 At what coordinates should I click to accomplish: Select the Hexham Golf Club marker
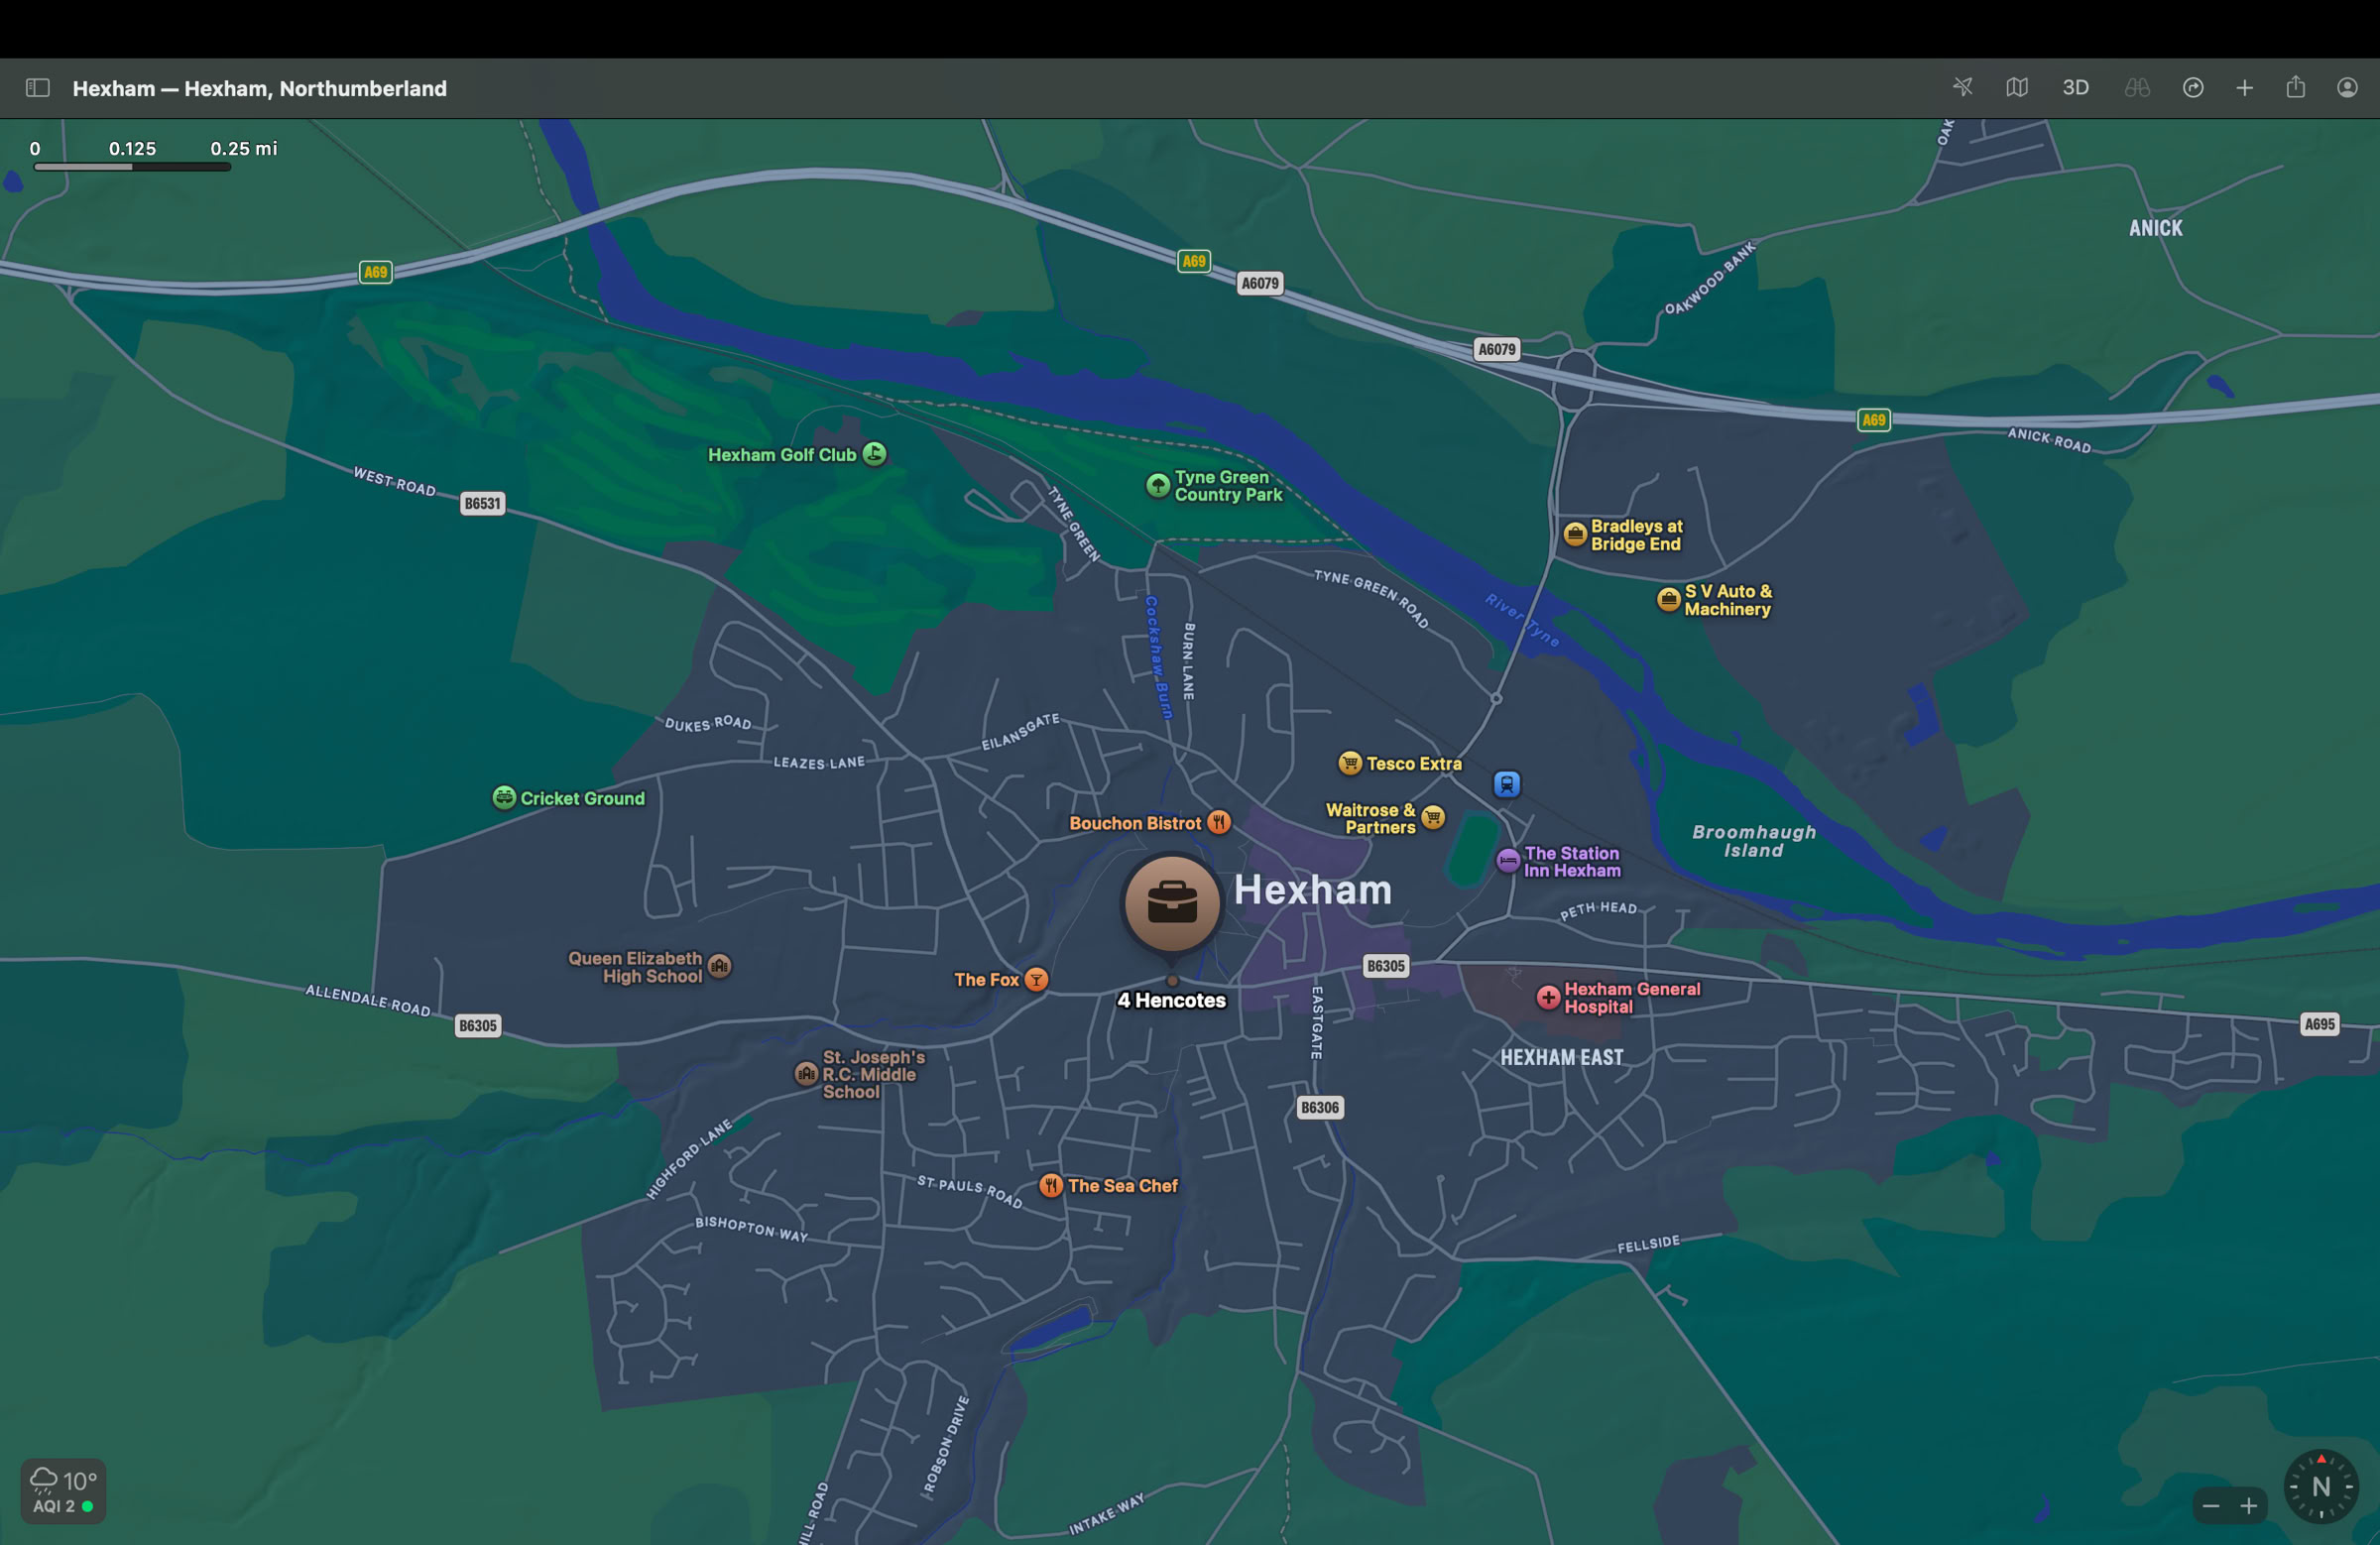pos(874,454)
